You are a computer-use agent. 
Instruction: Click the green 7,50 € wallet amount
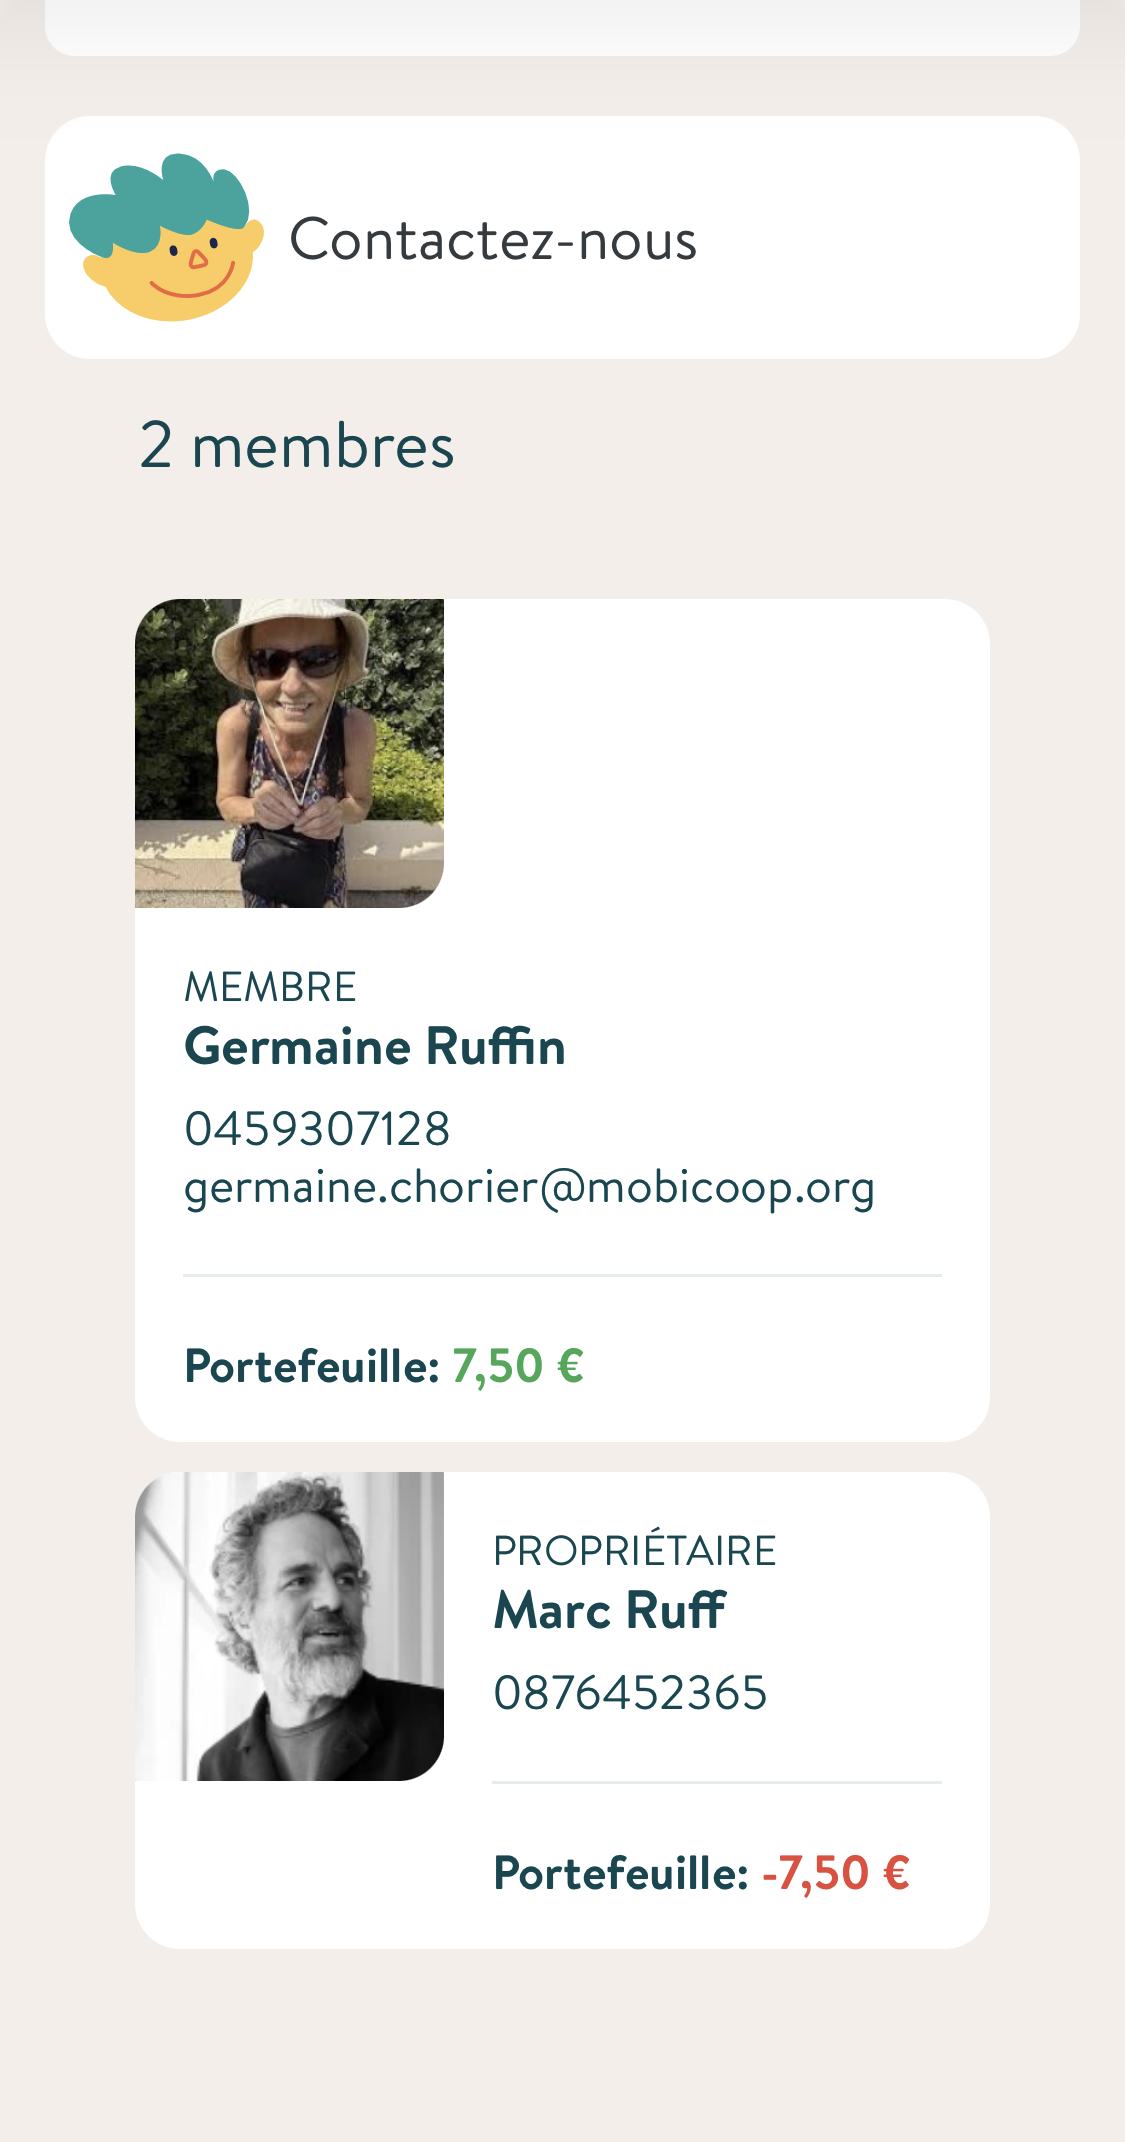[x=518, y=1366]
